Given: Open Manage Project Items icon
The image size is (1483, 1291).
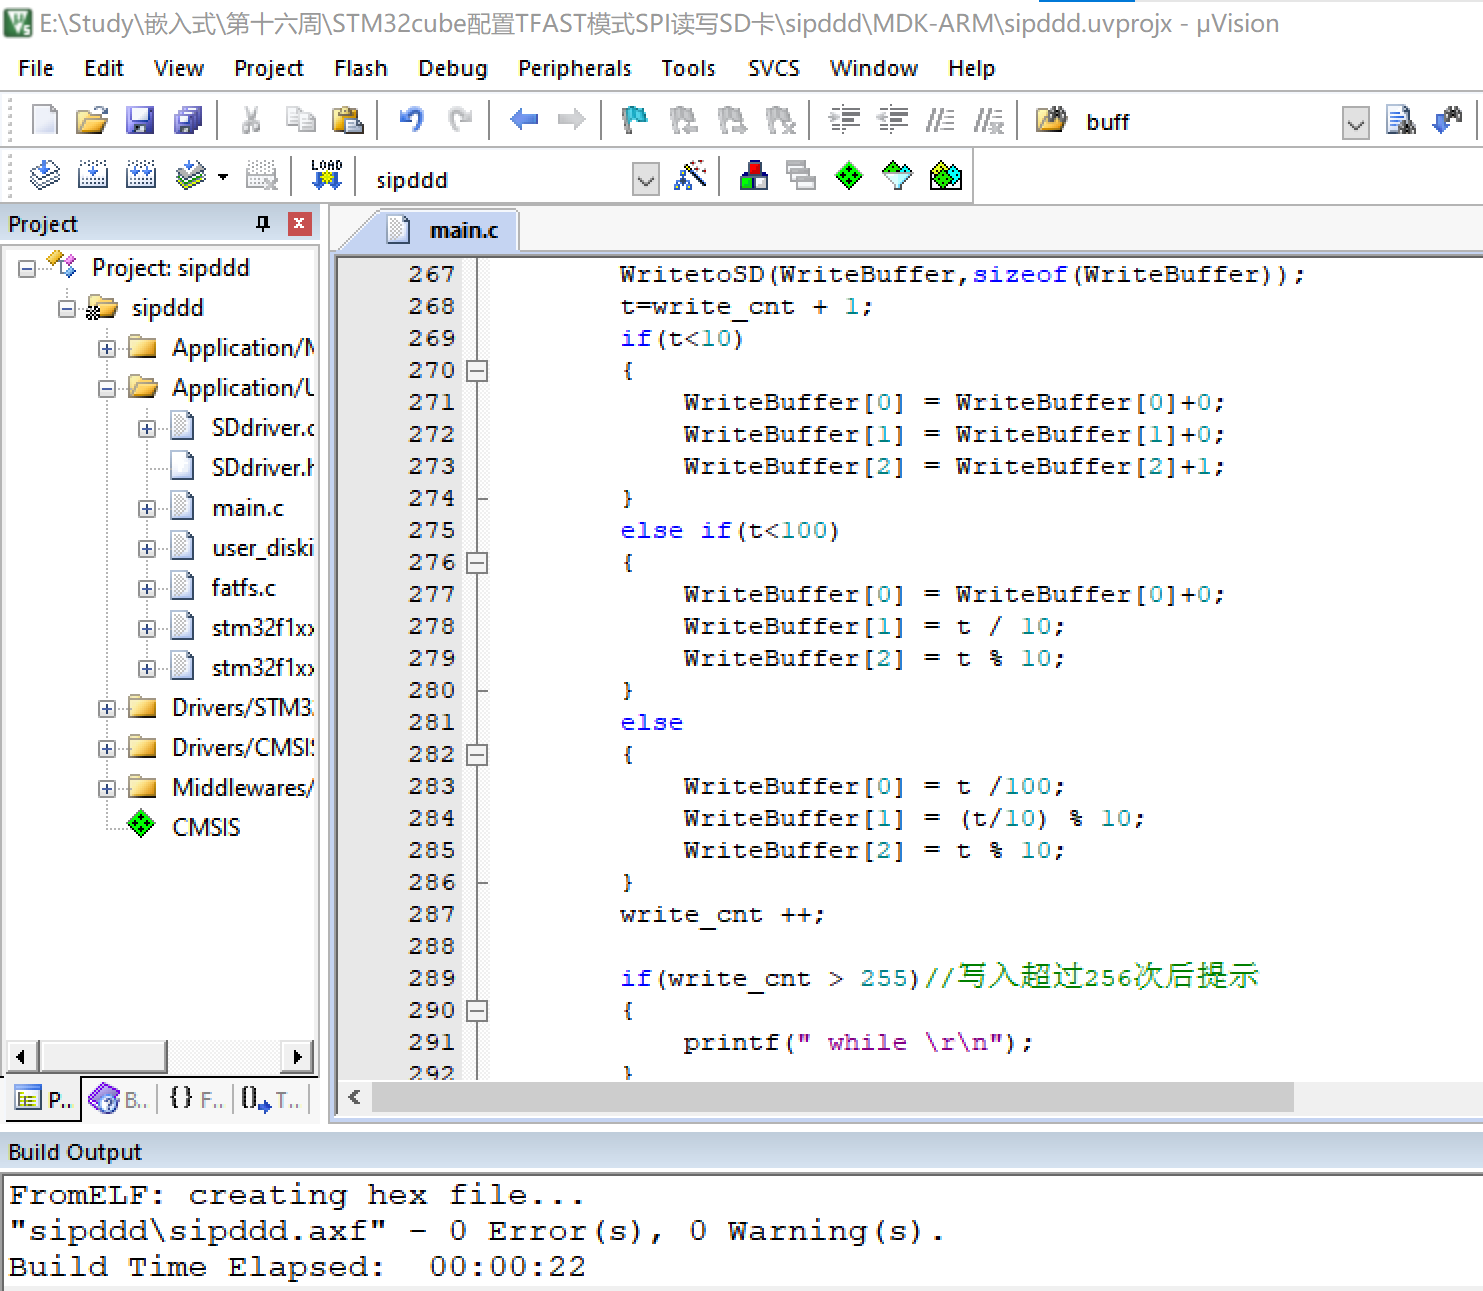Looking at the screenshot, I should point(754,177).
